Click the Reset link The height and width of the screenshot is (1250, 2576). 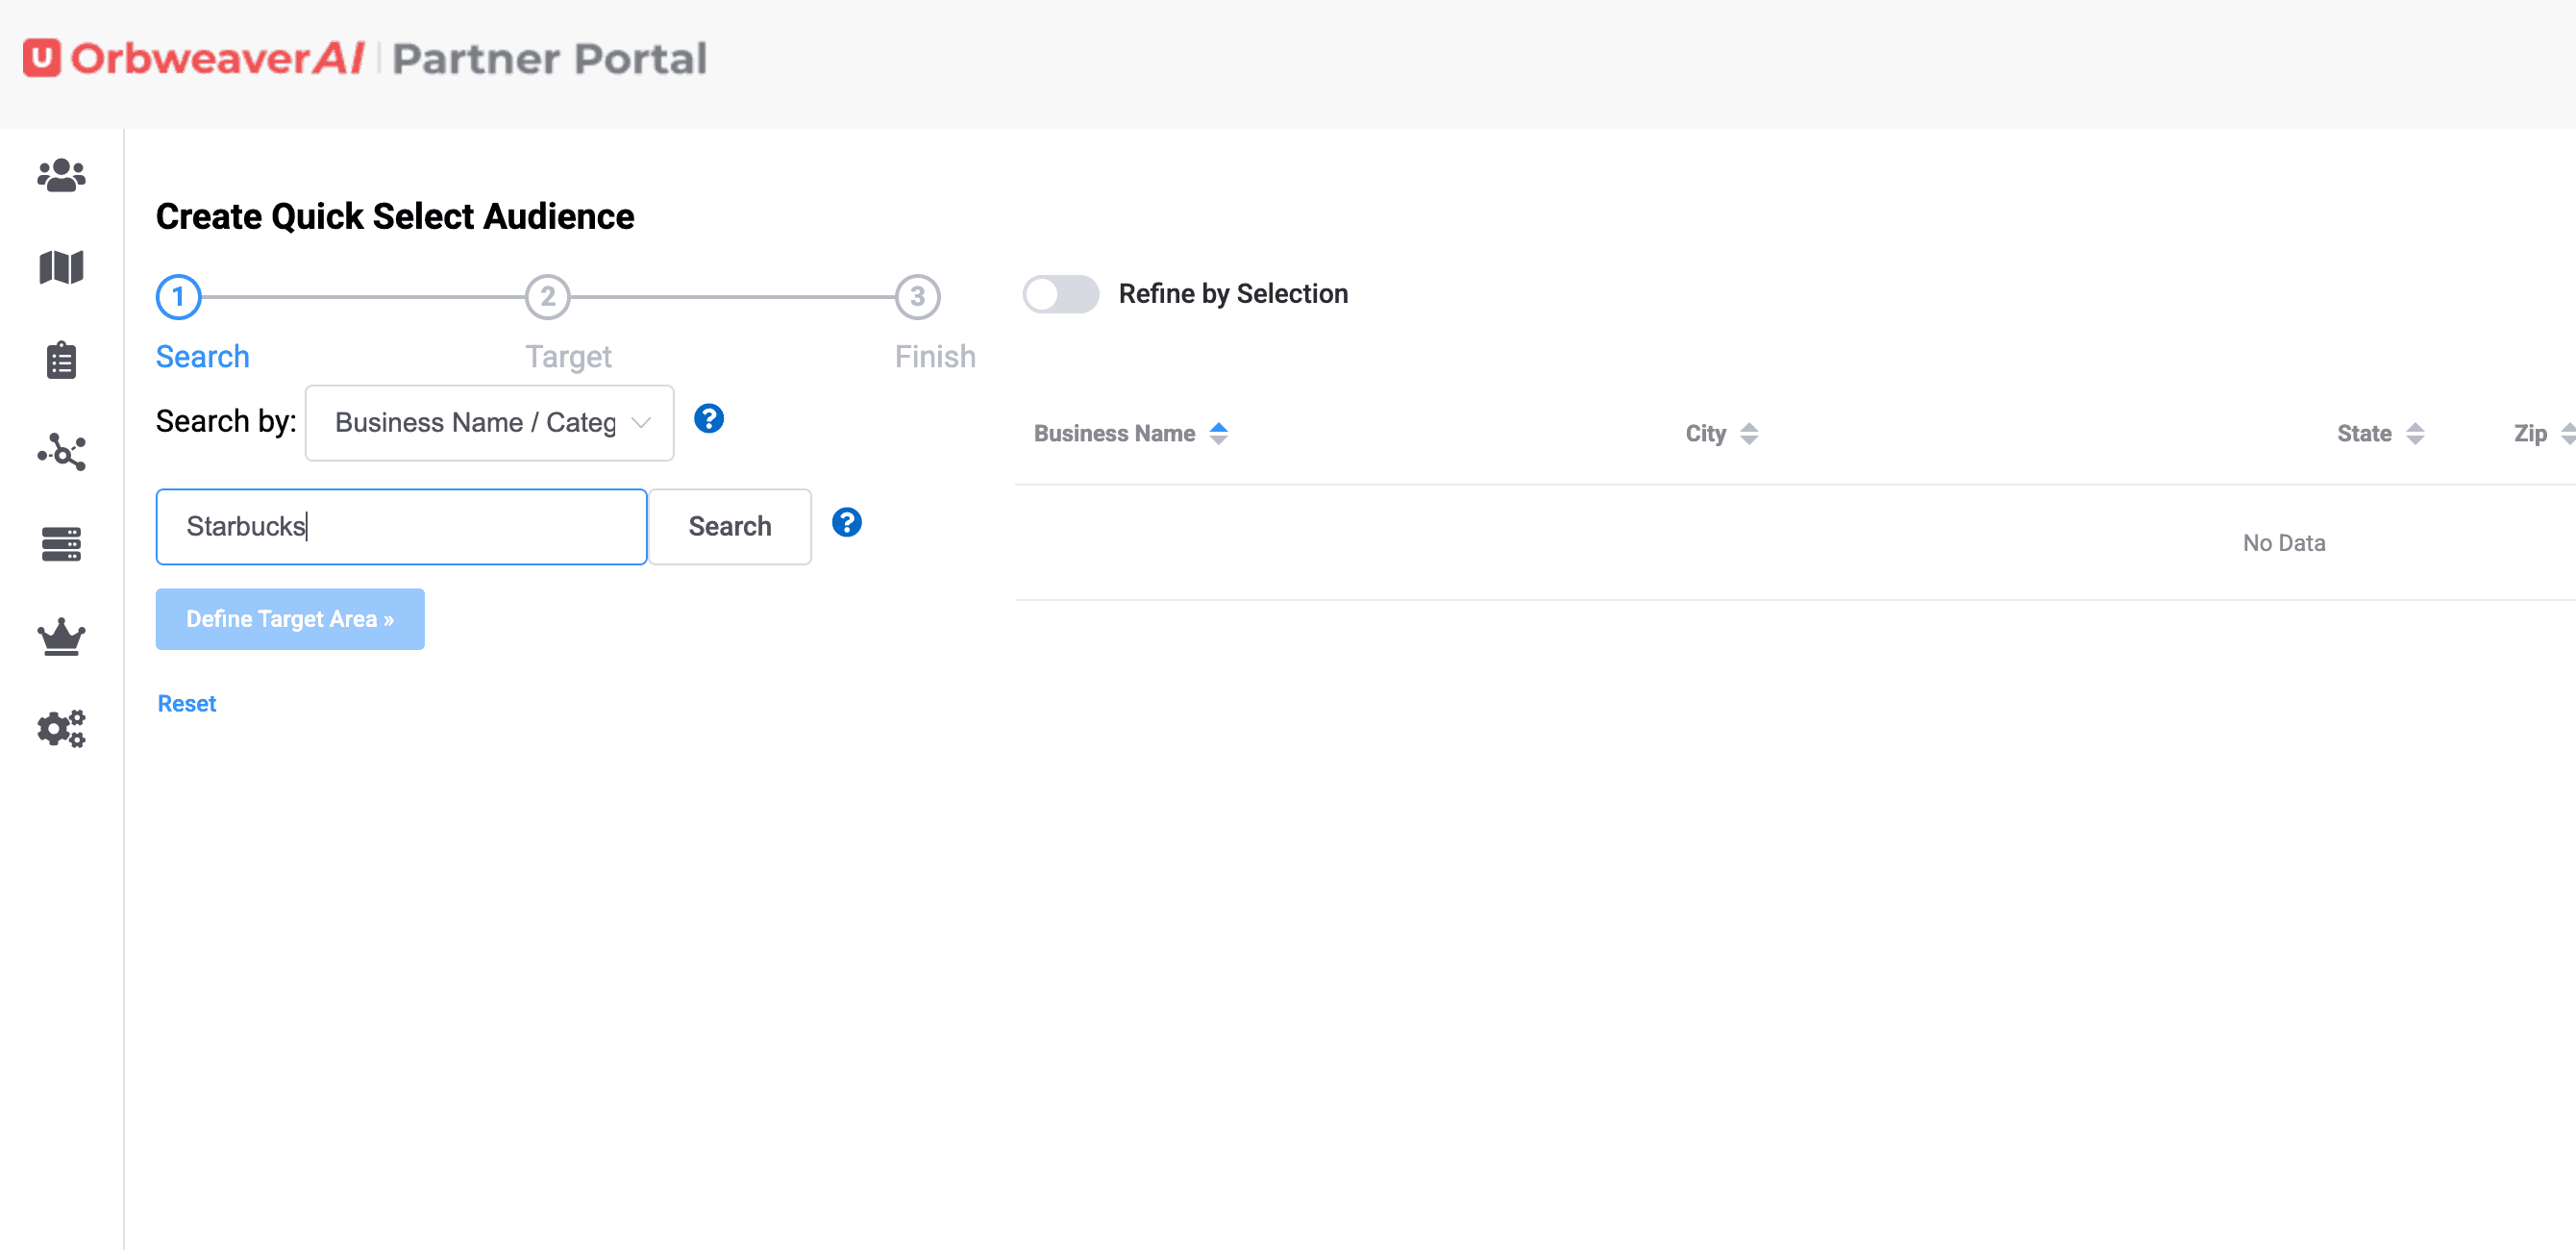point(187,704)
